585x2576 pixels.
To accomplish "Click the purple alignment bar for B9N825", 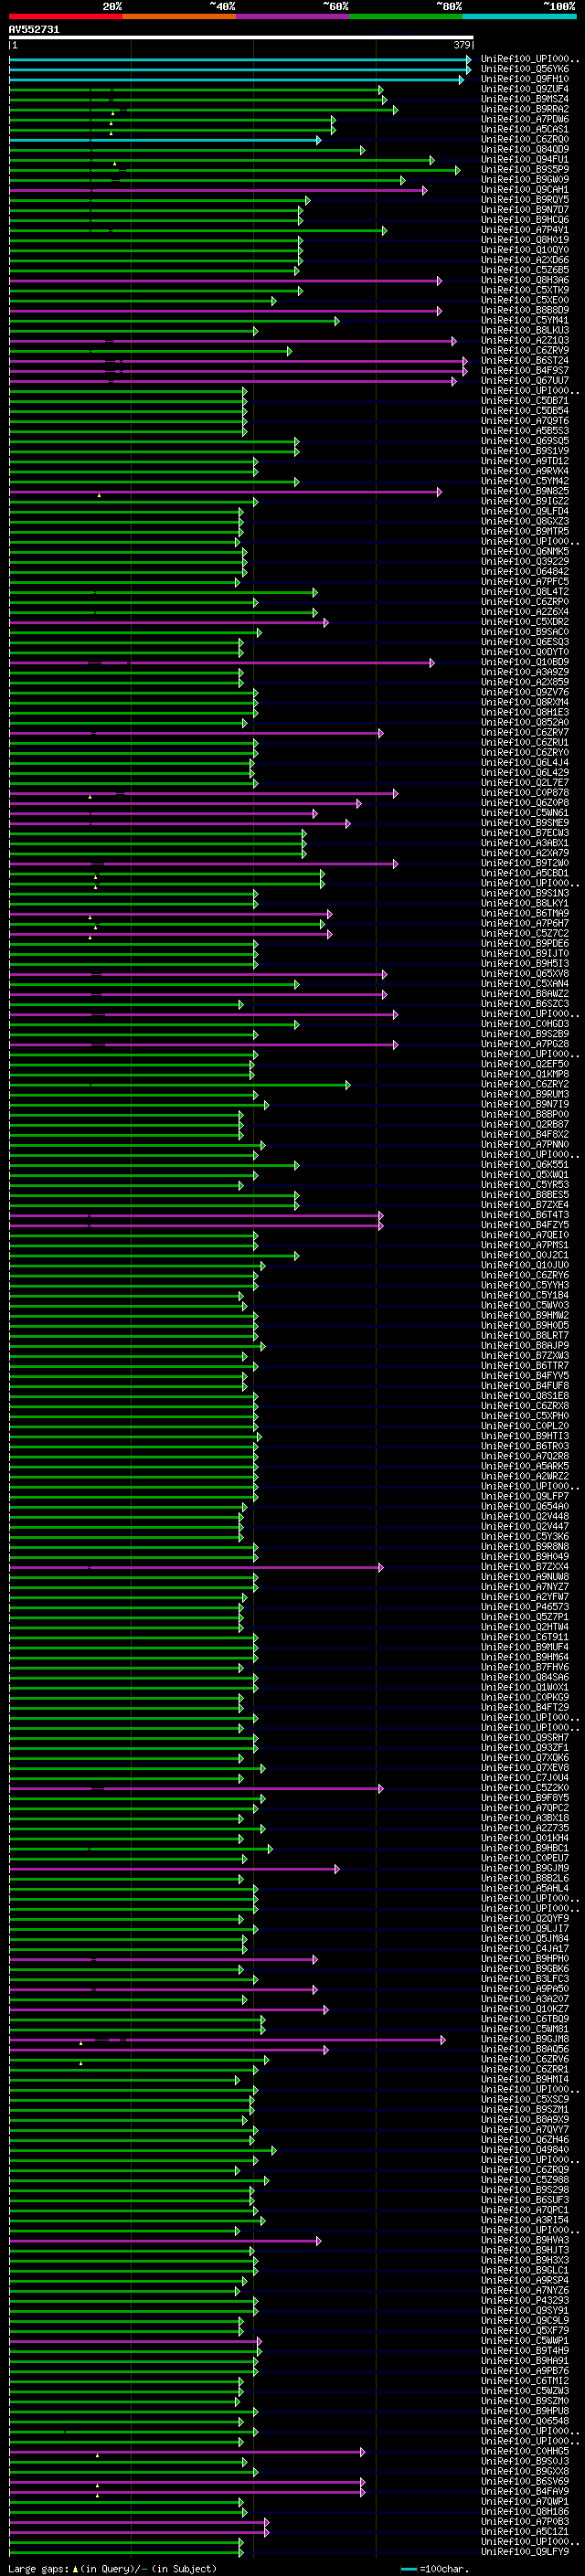I will pos(225,491).
